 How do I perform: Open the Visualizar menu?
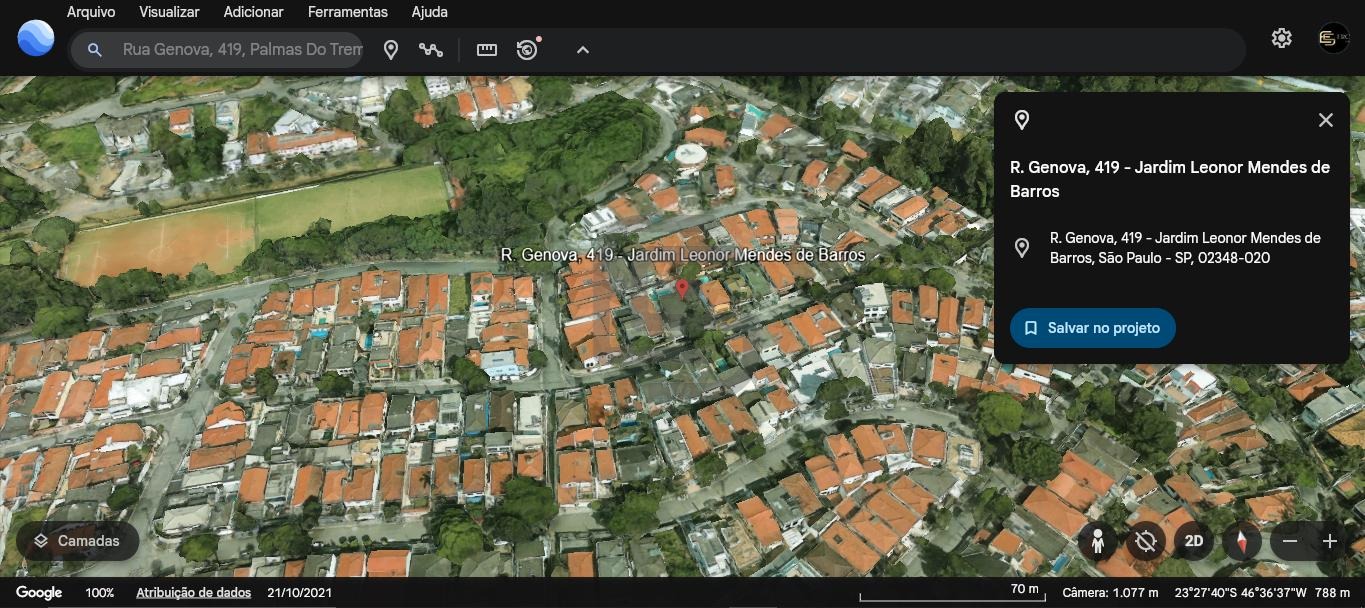click(169, 12)
